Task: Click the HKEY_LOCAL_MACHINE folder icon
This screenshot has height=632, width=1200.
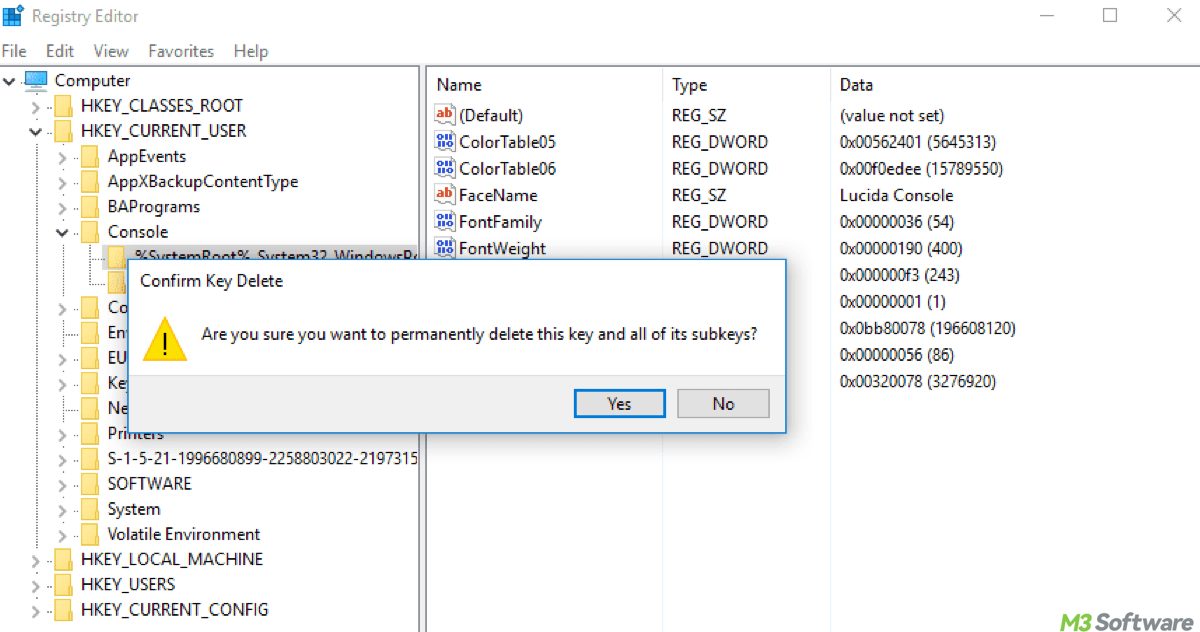Action: [x=64, y=559]
